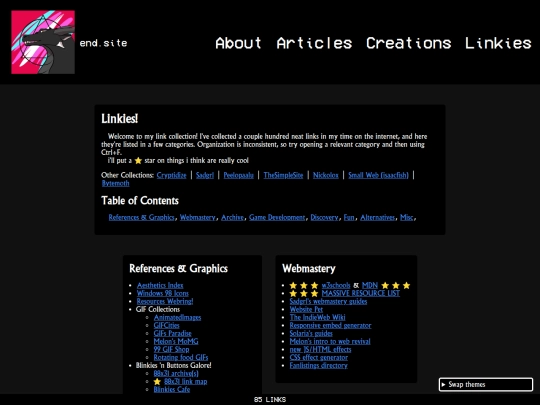Navigate to Creations
The image size is (540, 405).
pyautogui.click(x=408, y=43)
